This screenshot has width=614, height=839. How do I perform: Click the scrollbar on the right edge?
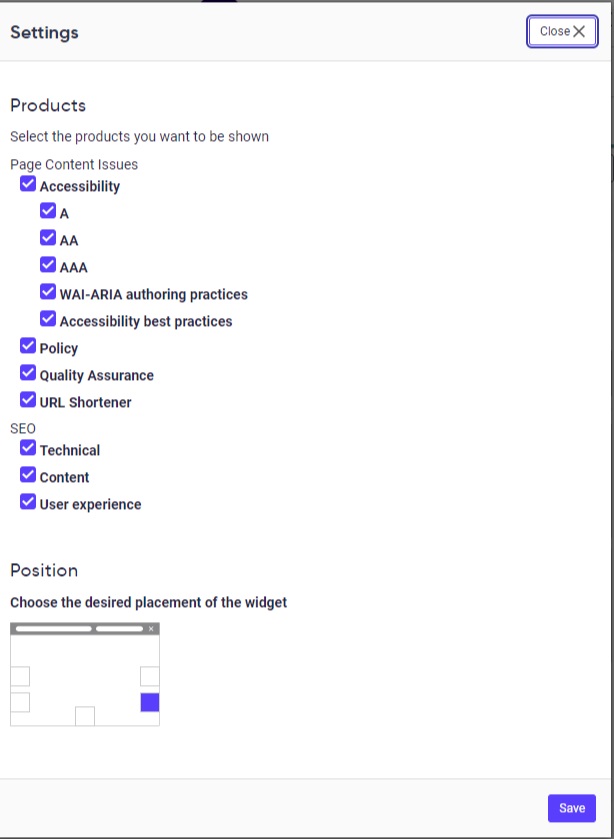pyautogui.click(x=610, y=200)
